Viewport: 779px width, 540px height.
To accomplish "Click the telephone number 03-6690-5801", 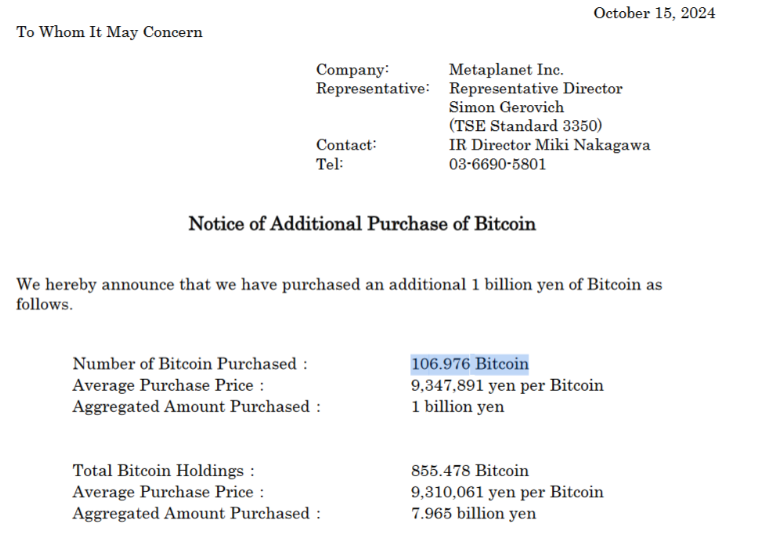I will [x=497, y=164].
